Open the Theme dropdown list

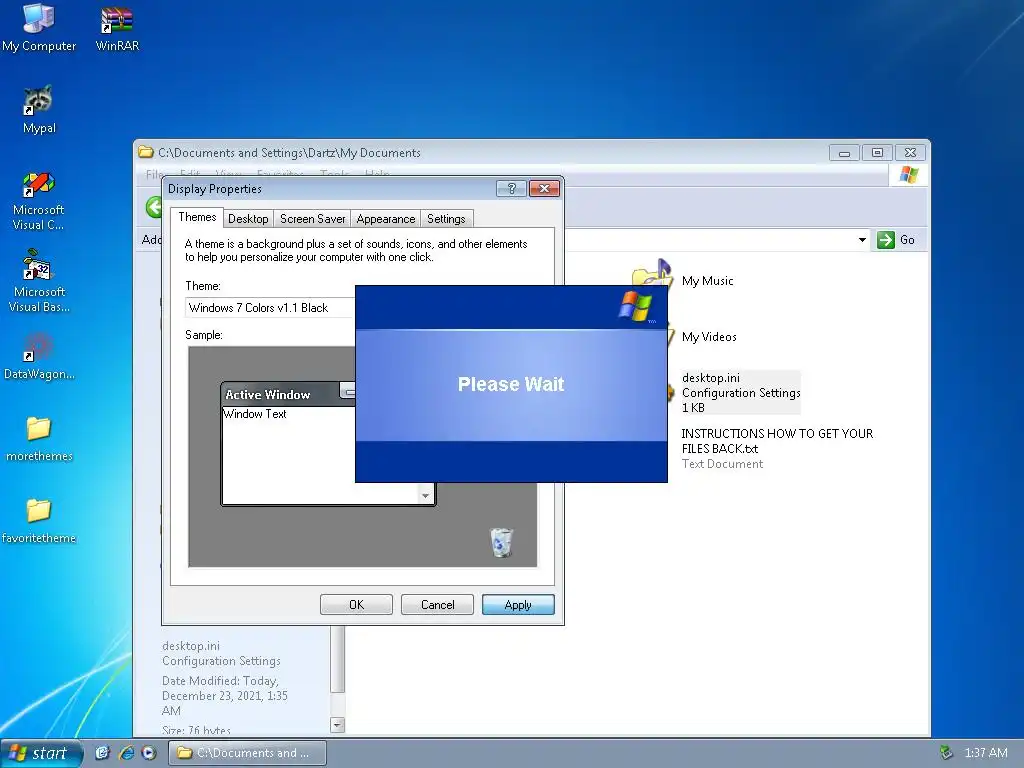coord(270,308)
